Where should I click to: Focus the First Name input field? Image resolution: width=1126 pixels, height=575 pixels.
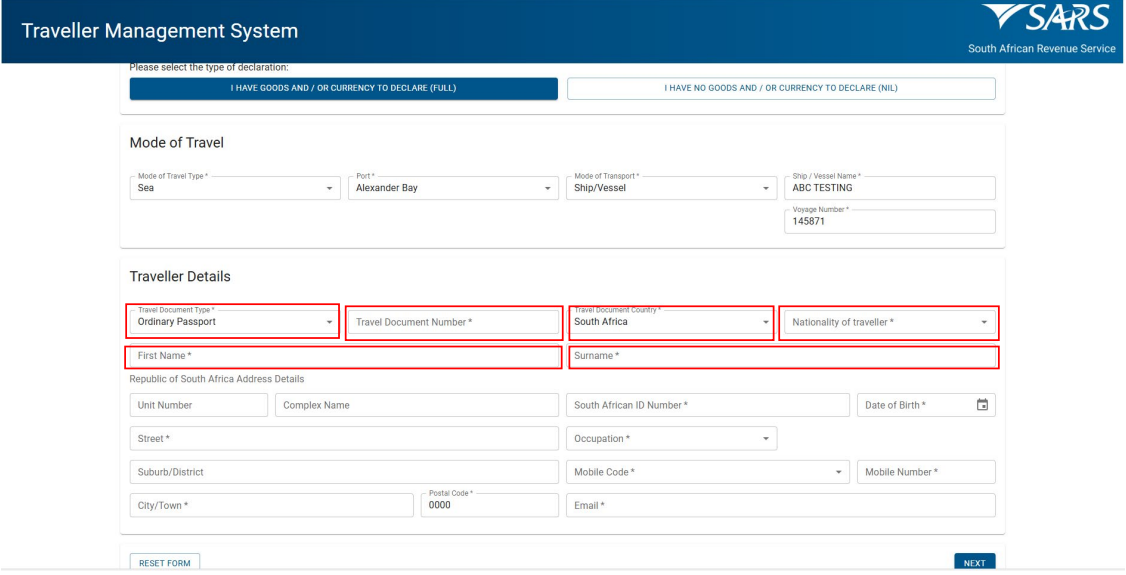pyautogui.click(x=343, y=357)
